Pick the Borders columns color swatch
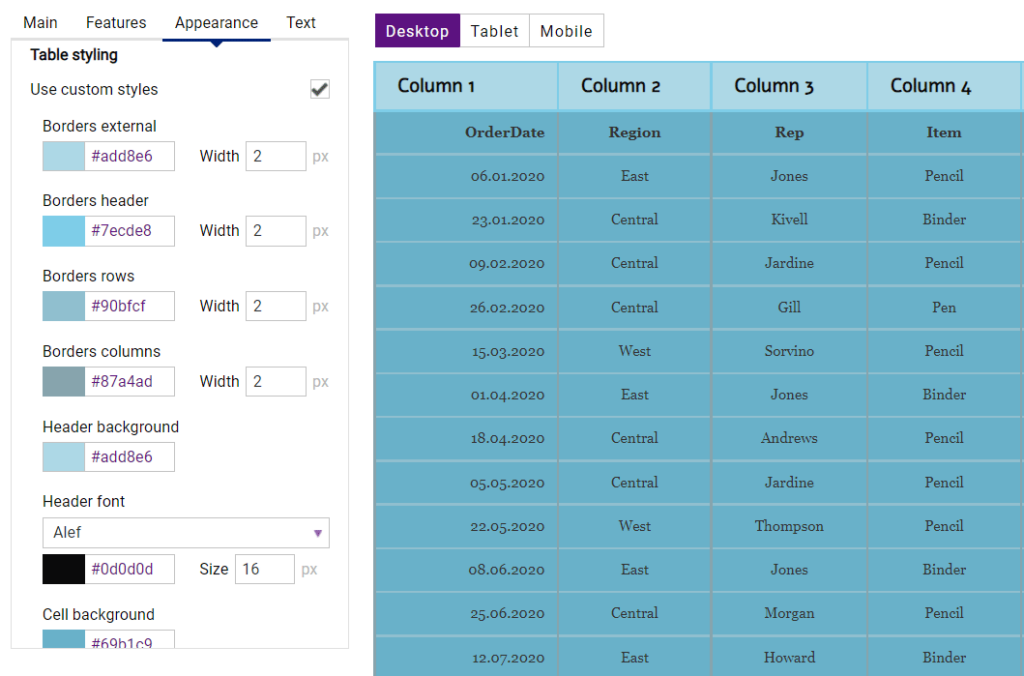Screen dimensions: 1024x676 tap(63, 381)
